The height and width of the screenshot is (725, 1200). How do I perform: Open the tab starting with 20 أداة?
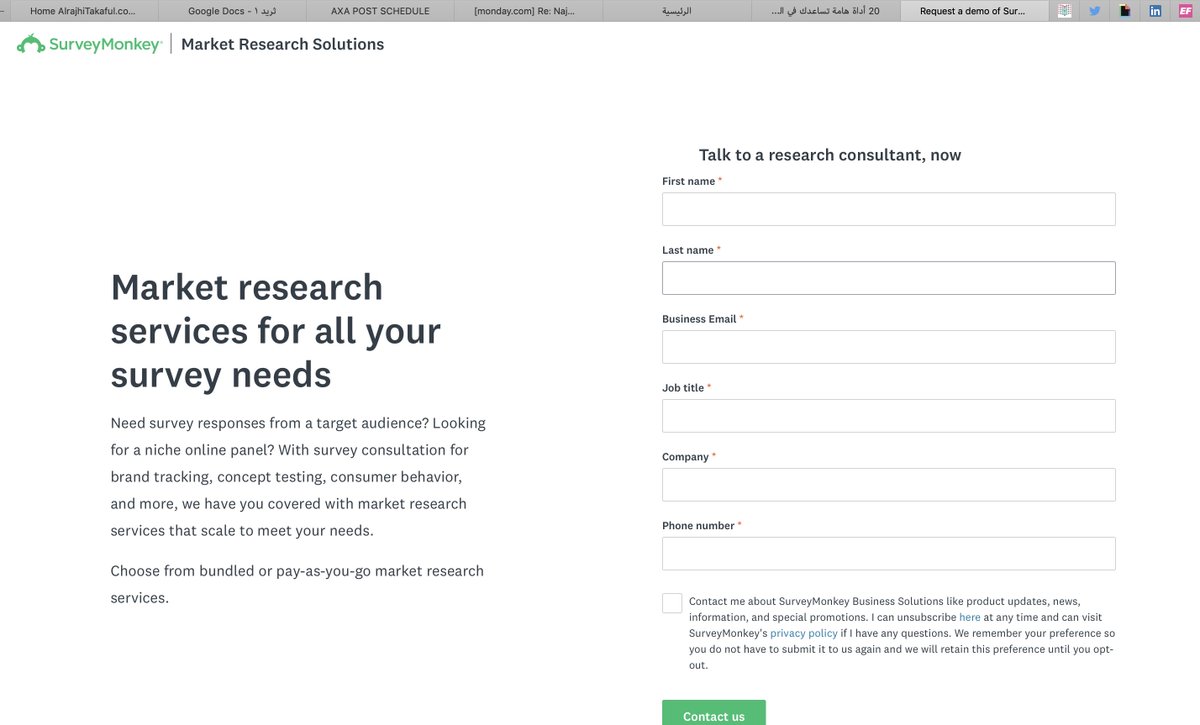pos(826,11)
